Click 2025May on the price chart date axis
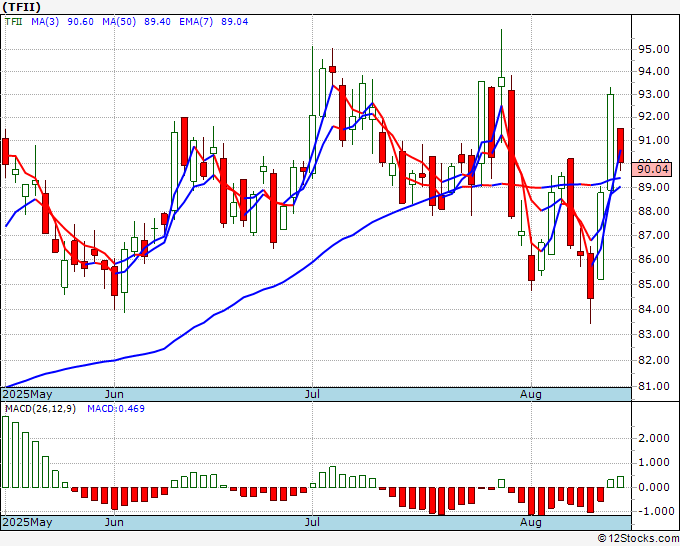The width and height of the screenshot is (680, 546). pyautogui.click(x=27, y=394)
